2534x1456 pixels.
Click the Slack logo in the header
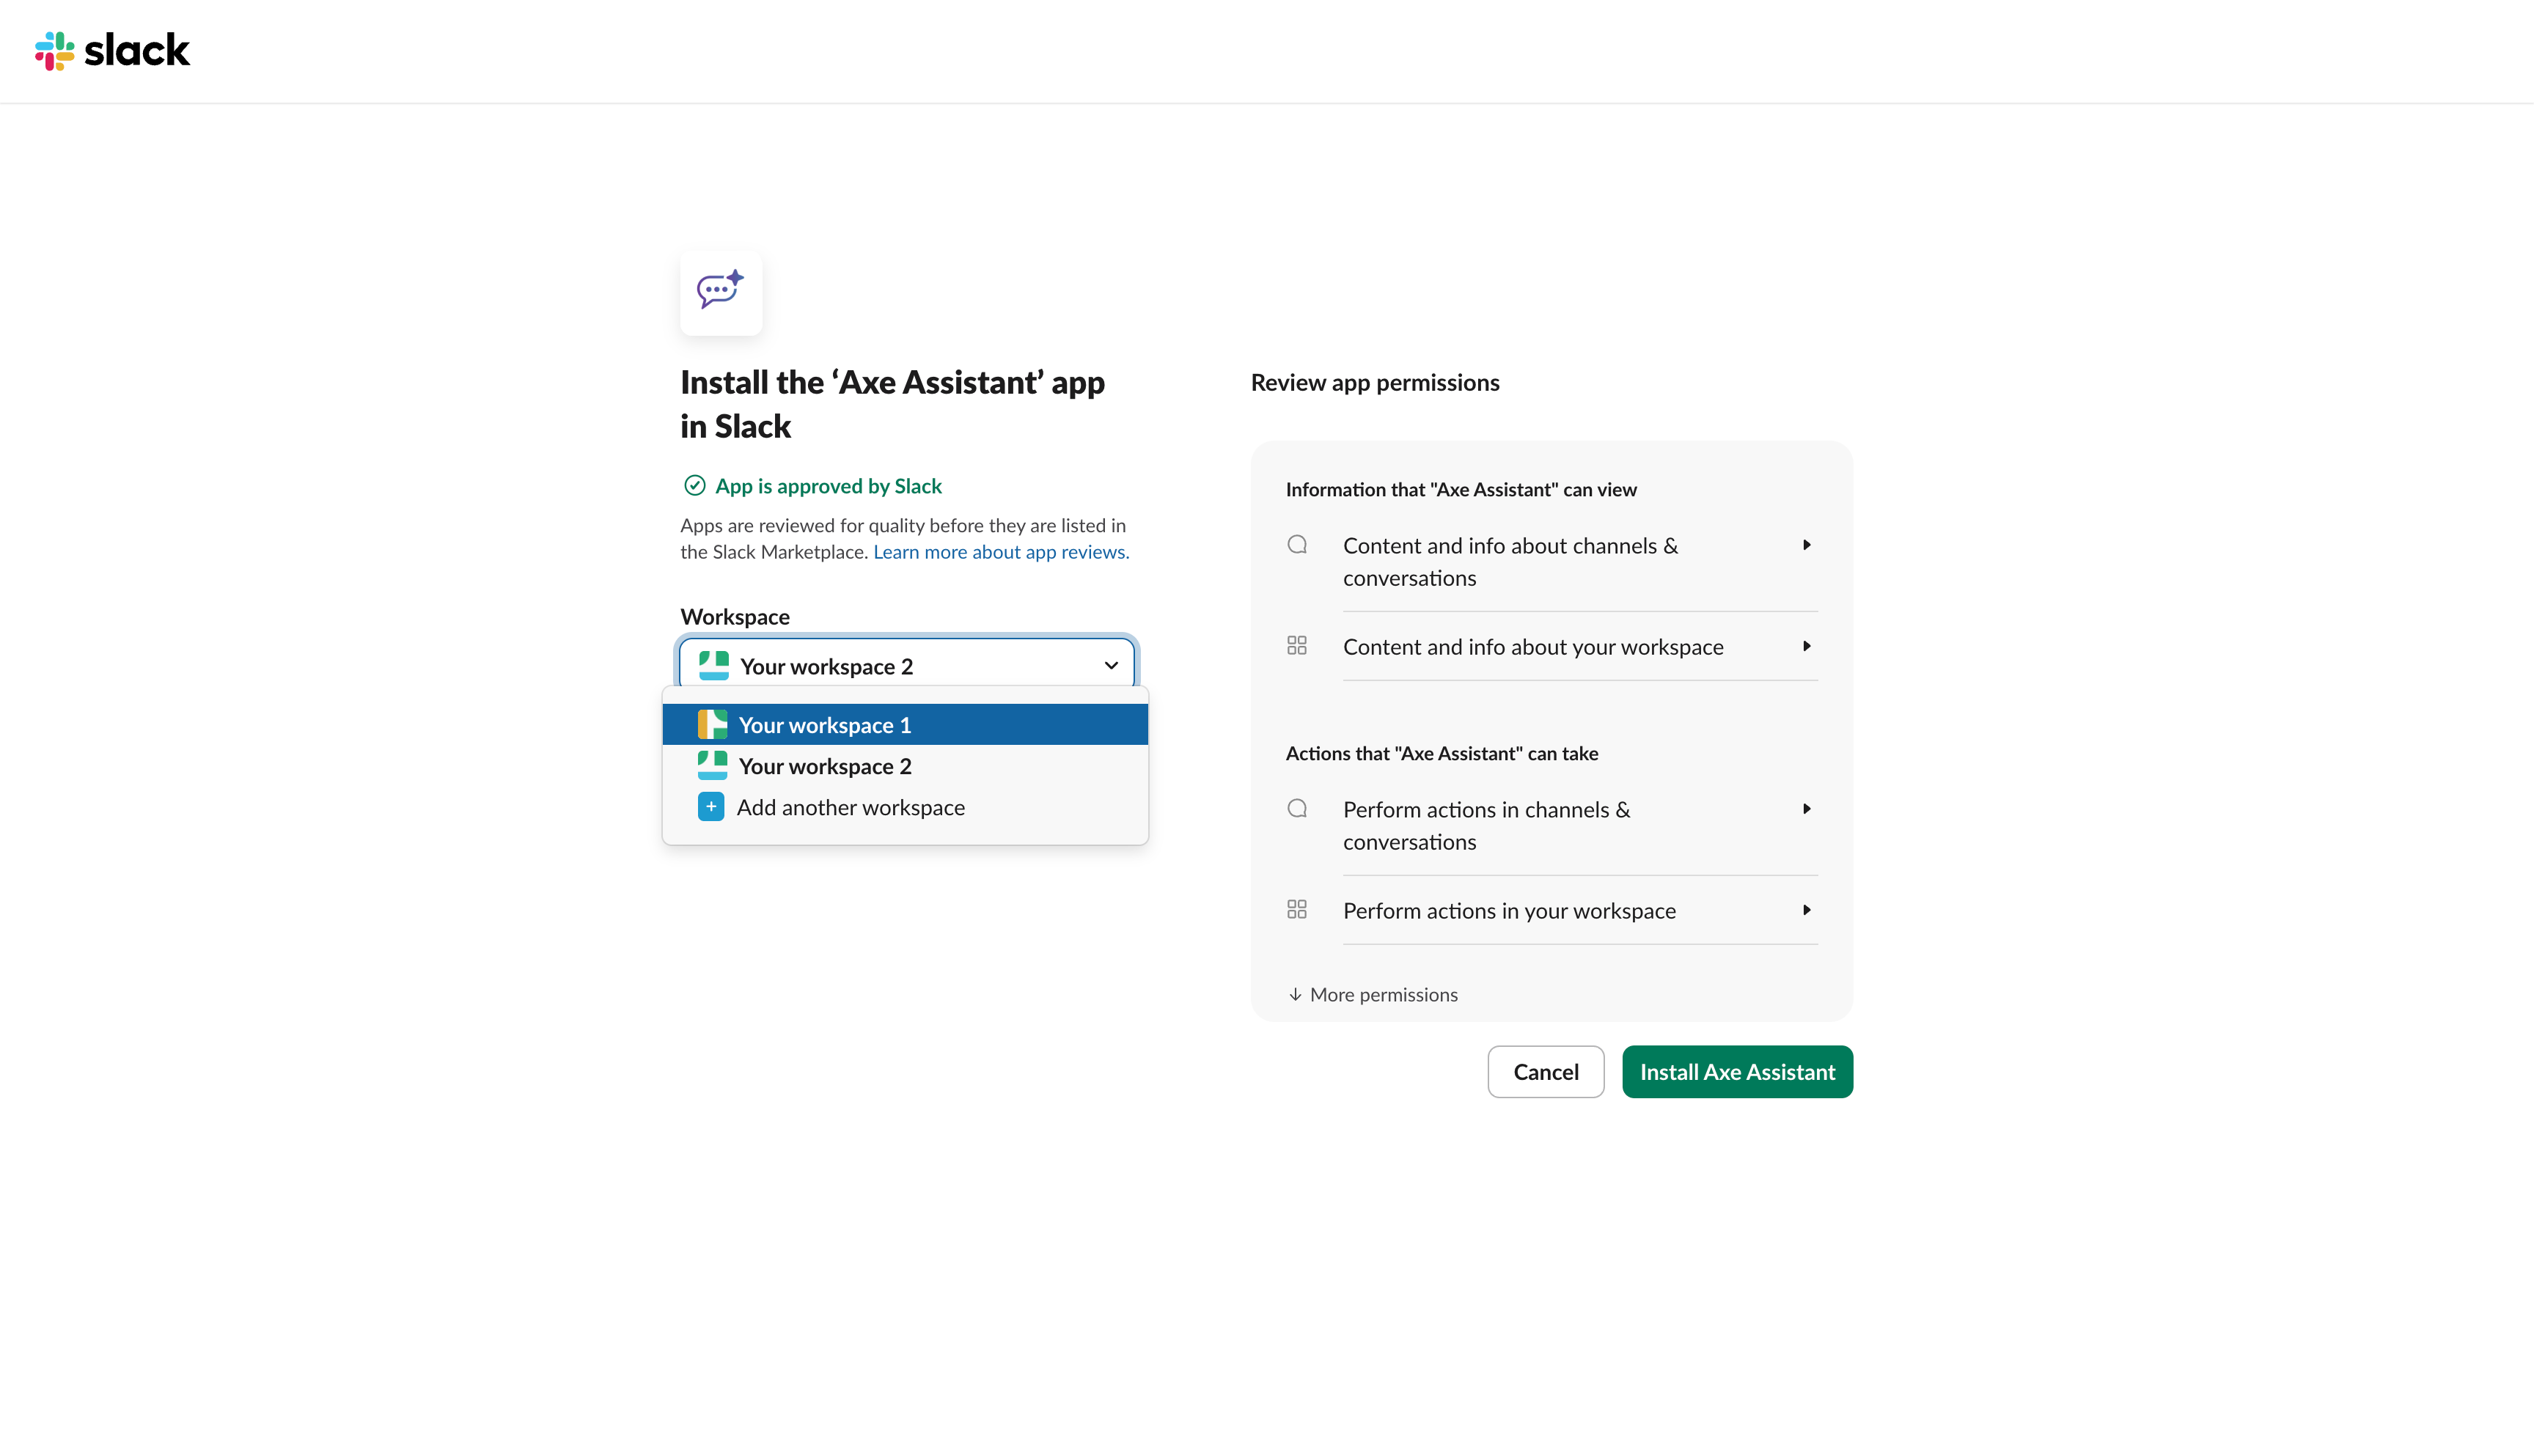click(x=112, y=50)
